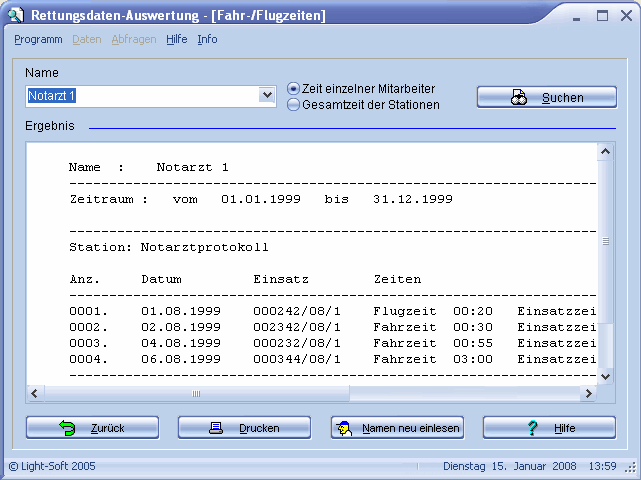Click Einsatz number 000242/08/1

tap(297, 312)
